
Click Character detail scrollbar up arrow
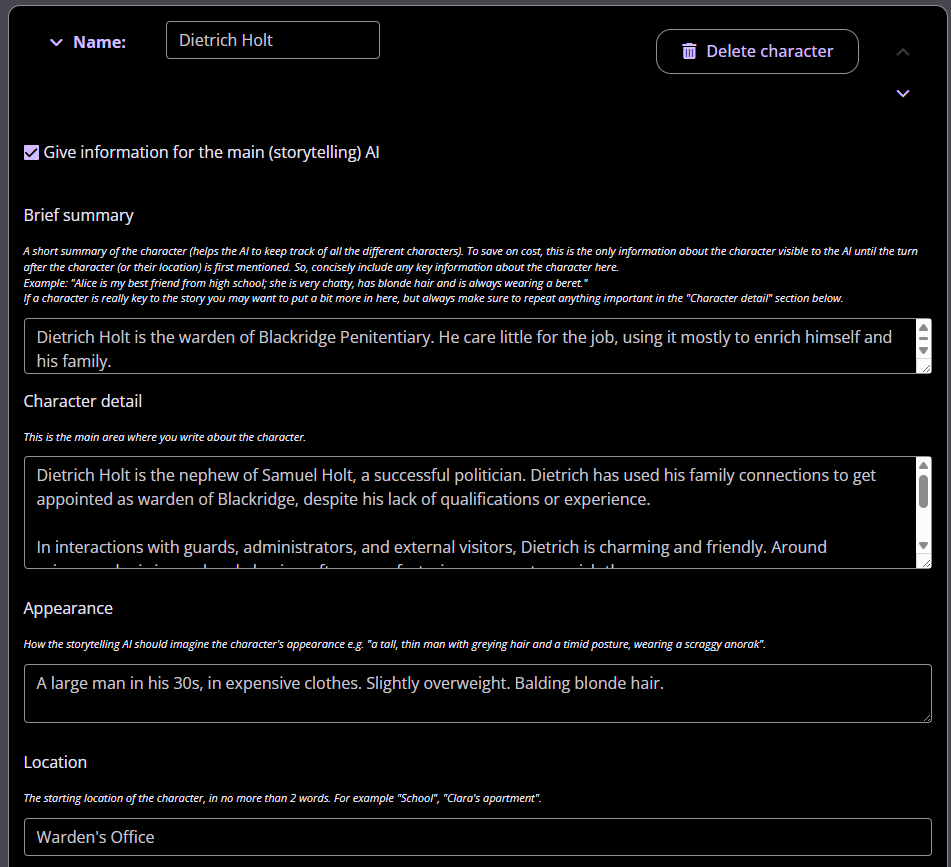click(x=924, y=465)
